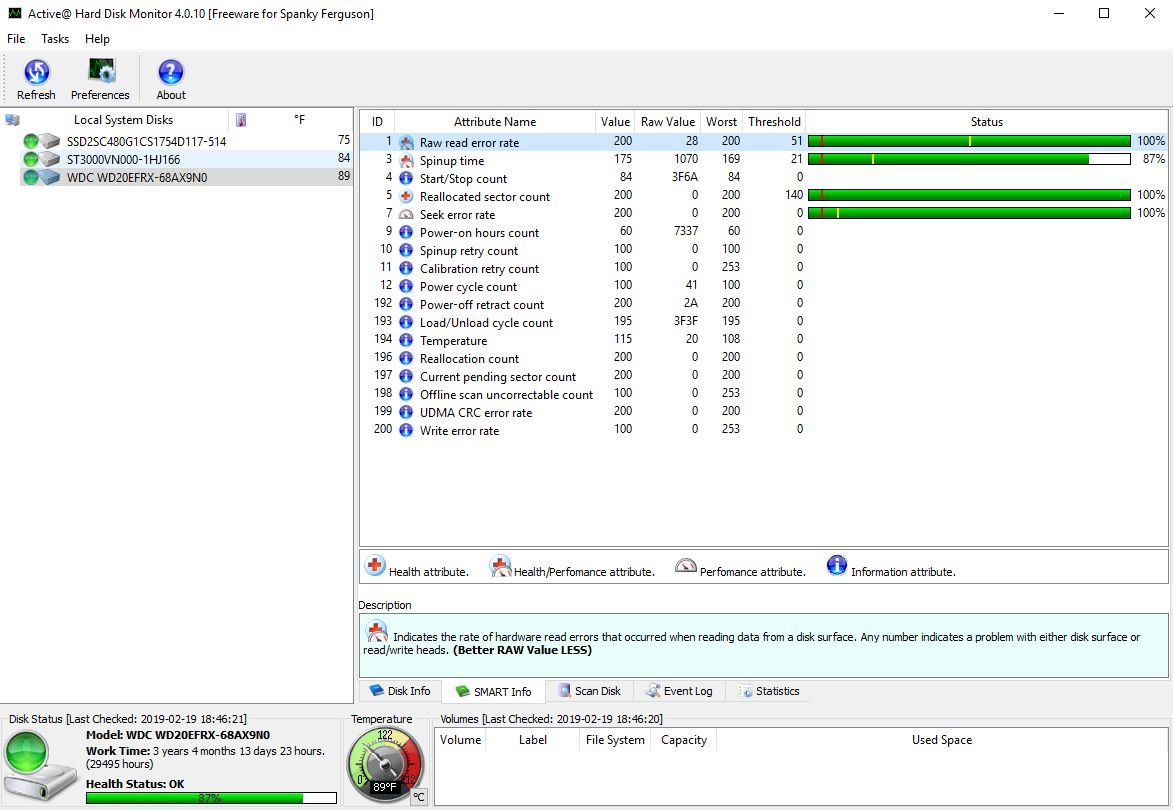Click the Seek error rate performance icon

tap(406, 214)
